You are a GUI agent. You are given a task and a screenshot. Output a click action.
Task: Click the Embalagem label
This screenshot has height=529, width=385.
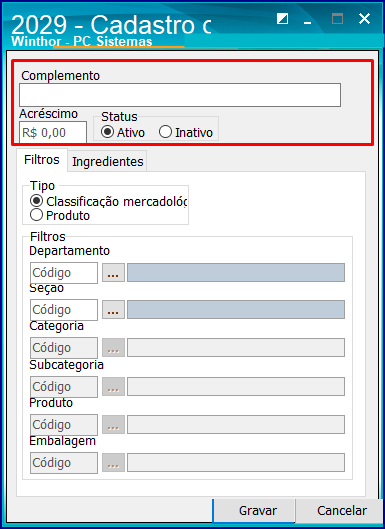coord(62,441)
